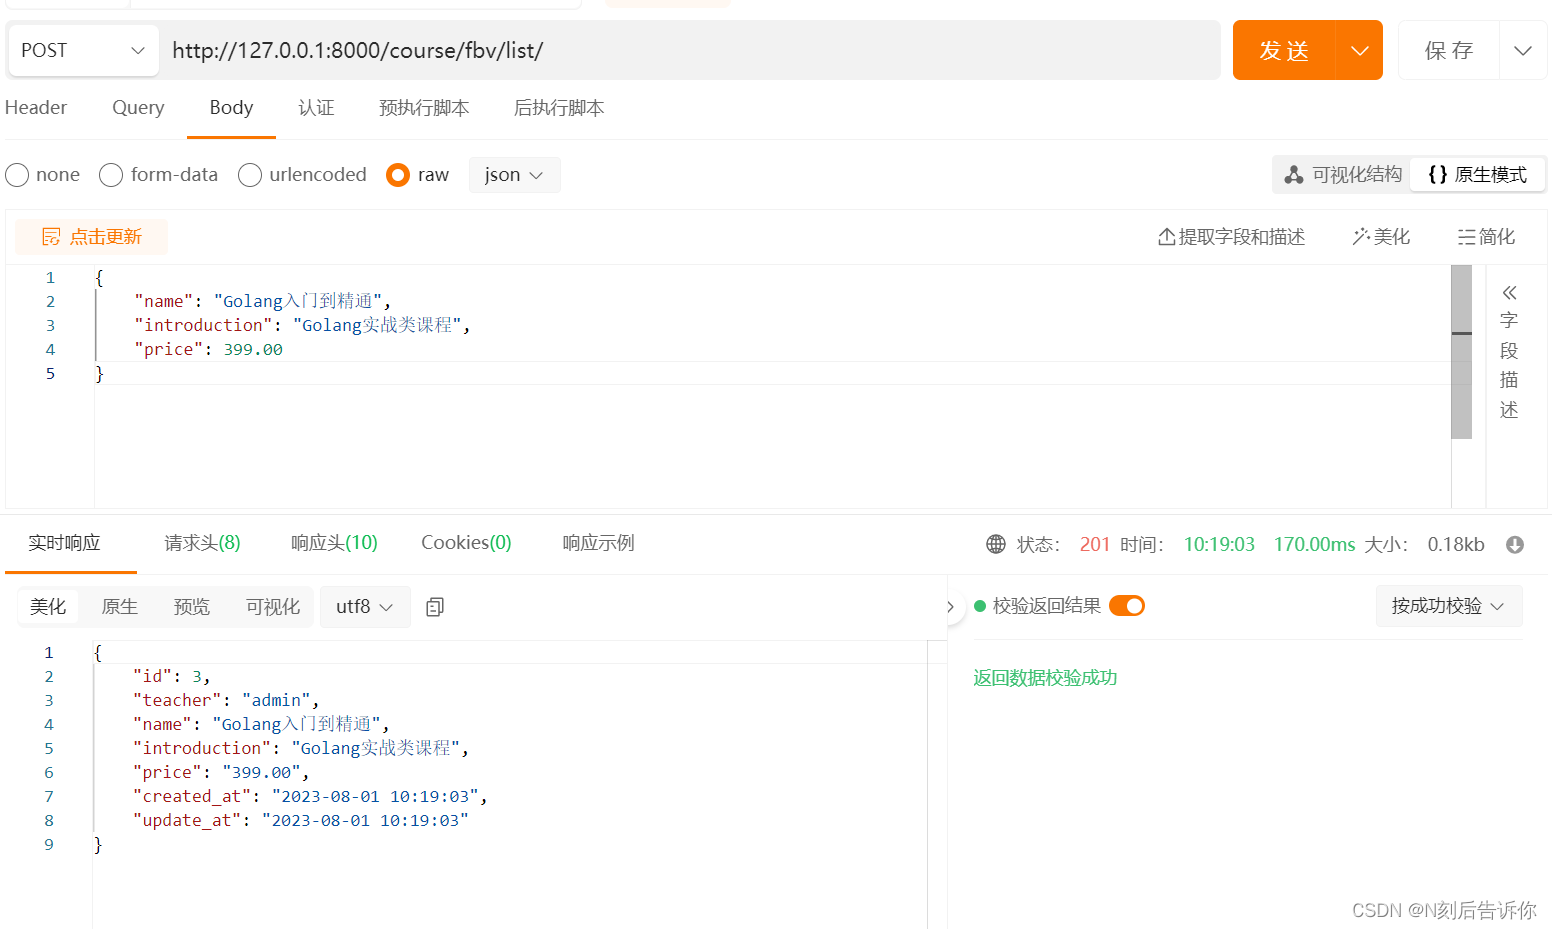This screenshot has height=929, width=1552.
Task: Select the raw radio option
Action: point(398,175)
